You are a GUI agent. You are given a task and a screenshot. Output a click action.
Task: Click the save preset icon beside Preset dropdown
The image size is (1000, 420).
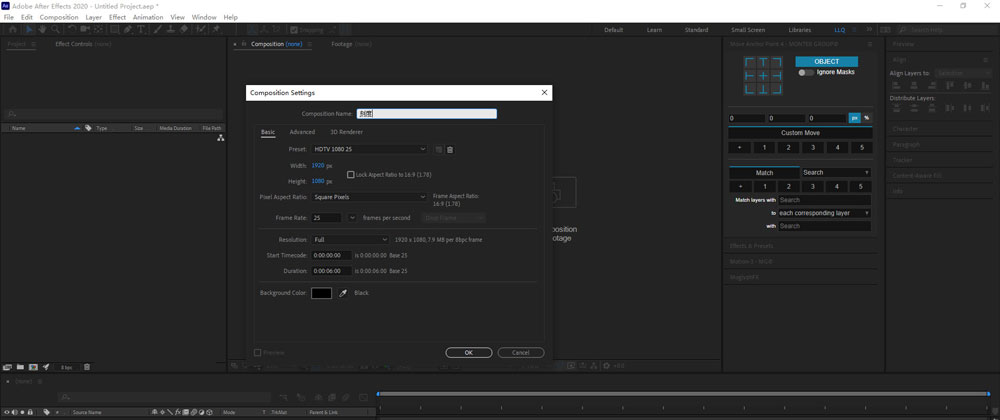click(438, 149)
